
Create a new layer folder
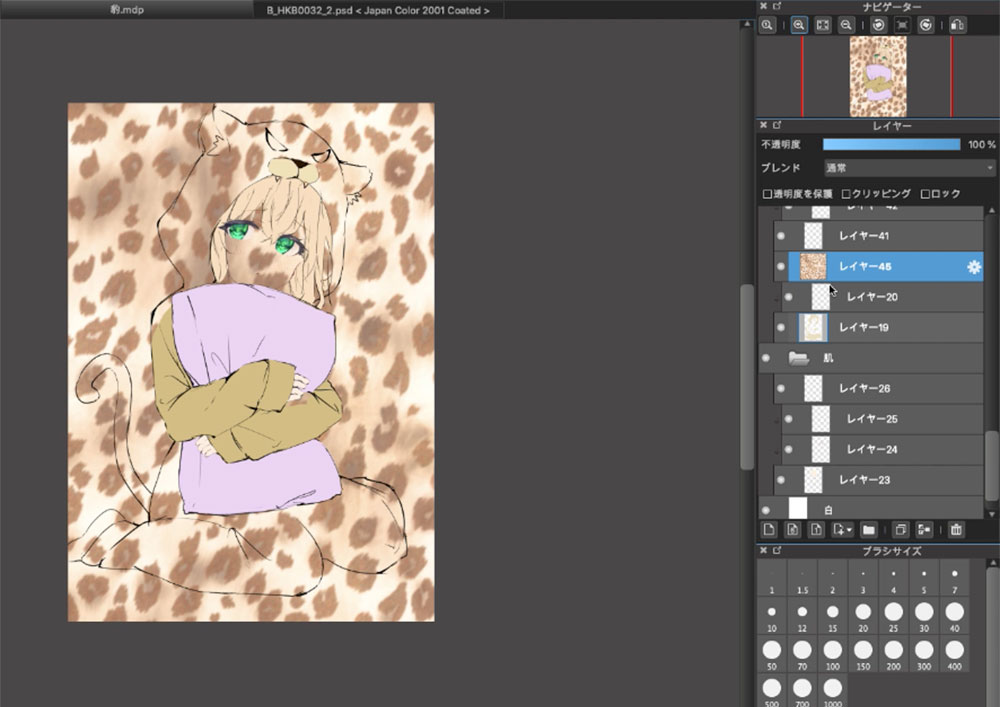coord(868,529)
